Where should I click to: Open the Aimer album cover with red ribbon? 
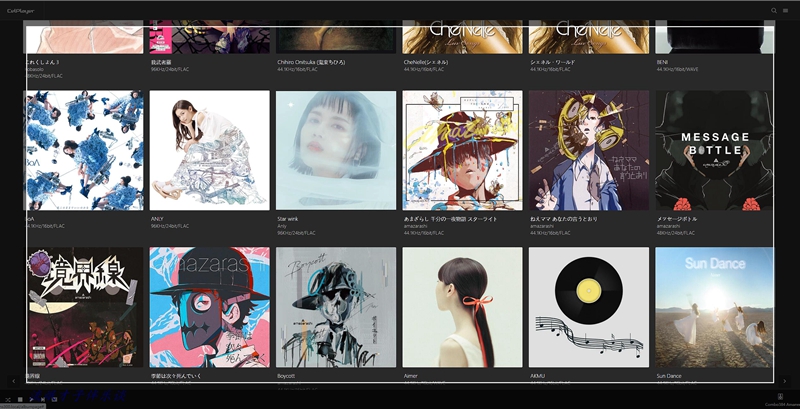pos(462,308)
